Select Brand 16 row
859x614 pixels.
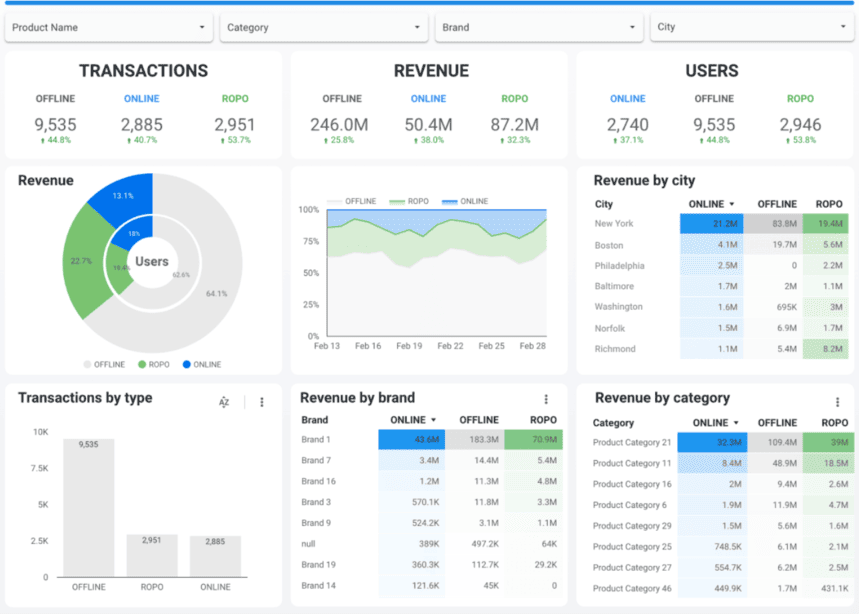[x=431, y=481]
